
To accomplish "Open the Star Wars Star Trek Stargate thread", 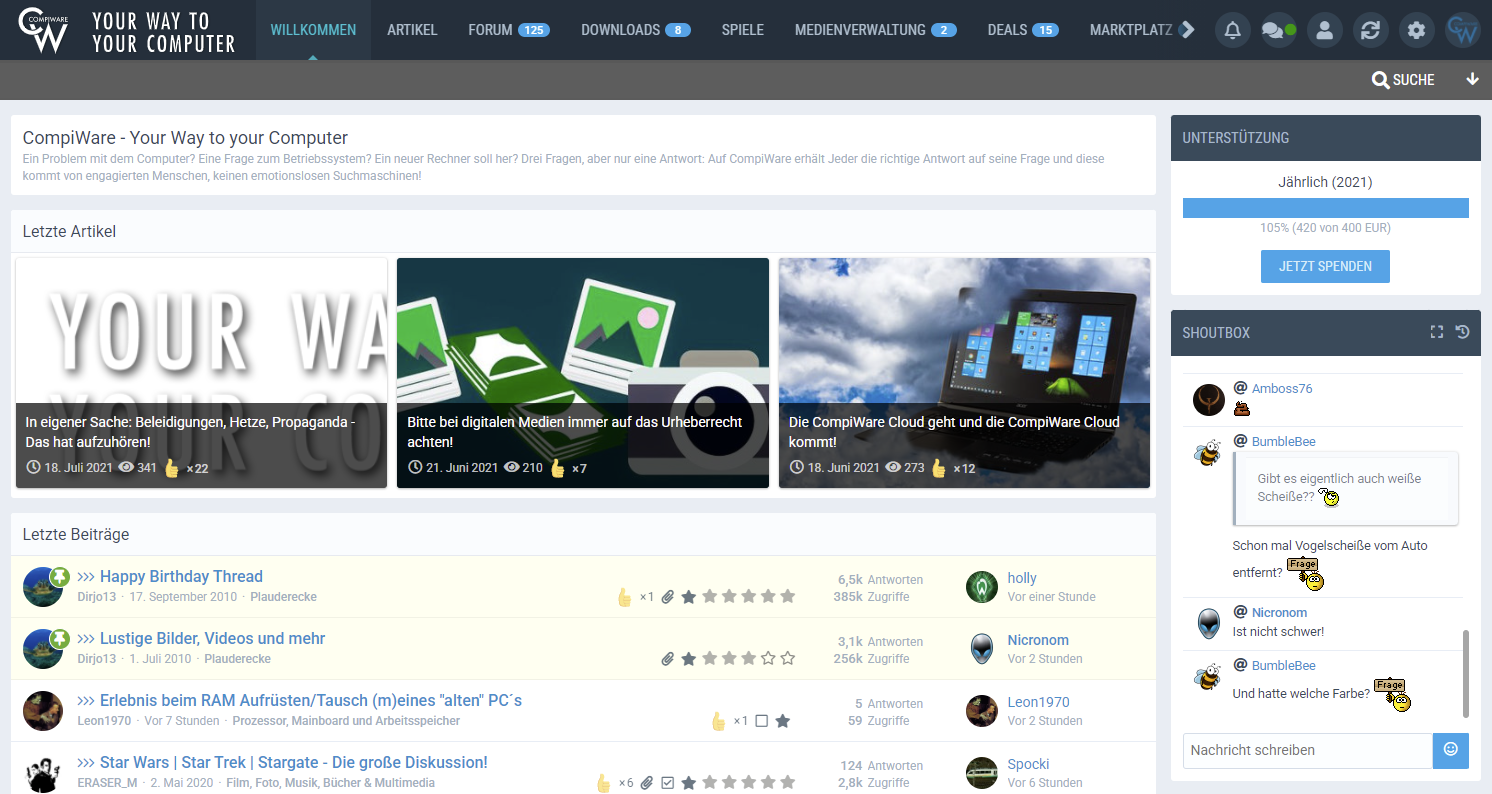I will coord(294,763).
